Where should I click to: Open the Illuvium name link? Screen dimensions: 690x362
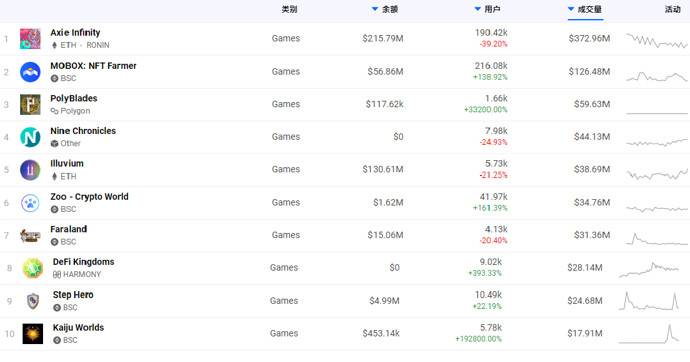click(x=67, y=164)
